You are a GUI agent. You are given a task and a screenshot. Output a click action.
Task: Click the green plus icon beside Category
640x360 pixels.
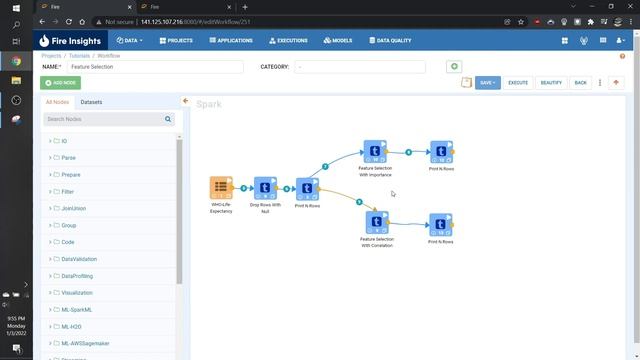[454, 67]
